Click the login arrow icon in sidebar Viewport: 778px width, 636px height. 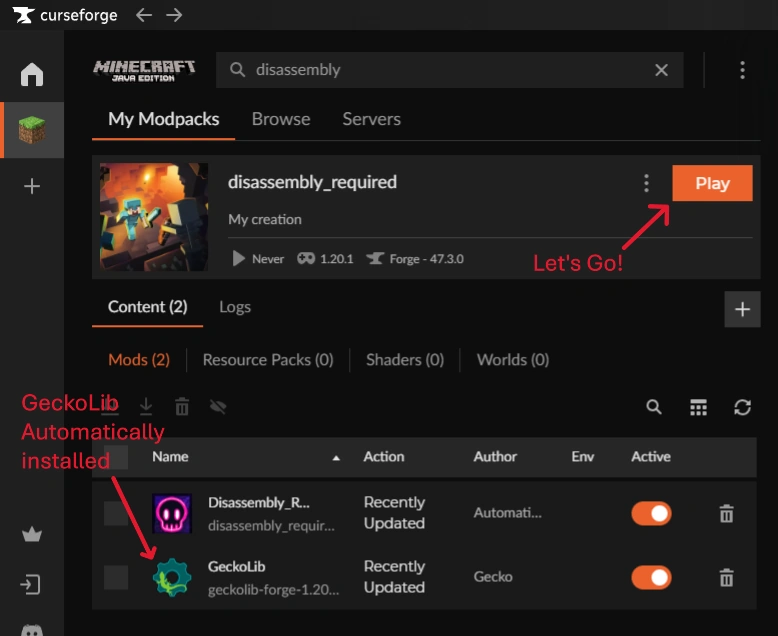(x=31, y=584)
